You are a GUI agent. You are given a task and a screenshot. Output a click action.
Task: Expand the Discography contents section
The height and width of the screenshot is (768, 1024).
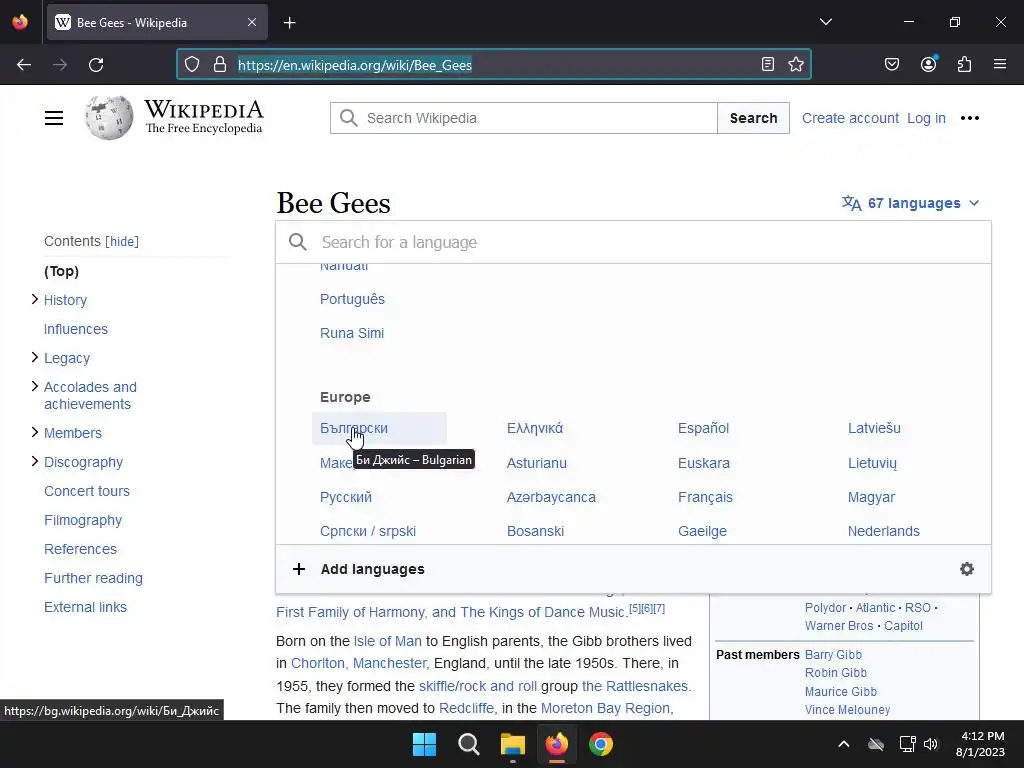[x=35, y=461]
